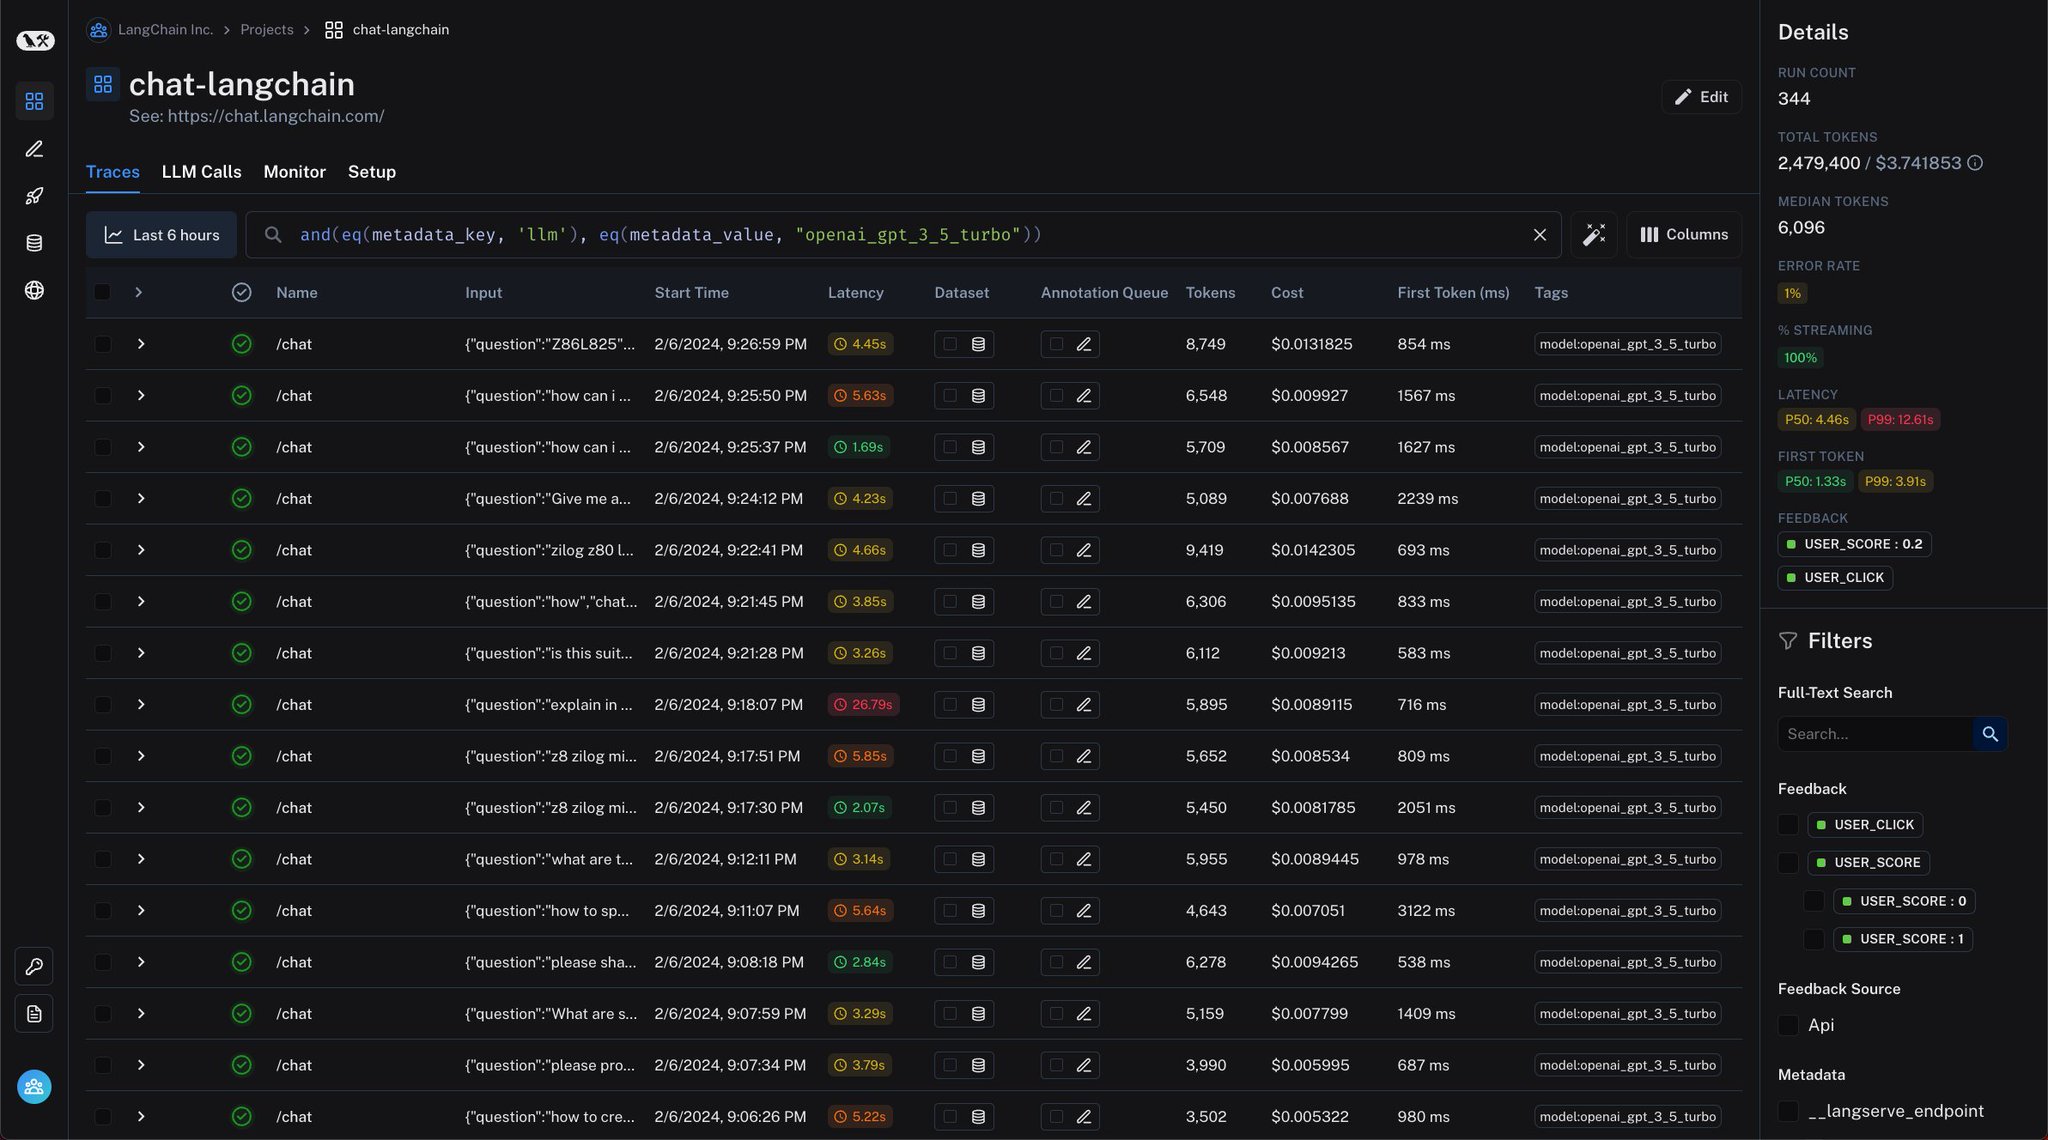Switch to the LLM Calls tab

(x=202, y=172)
